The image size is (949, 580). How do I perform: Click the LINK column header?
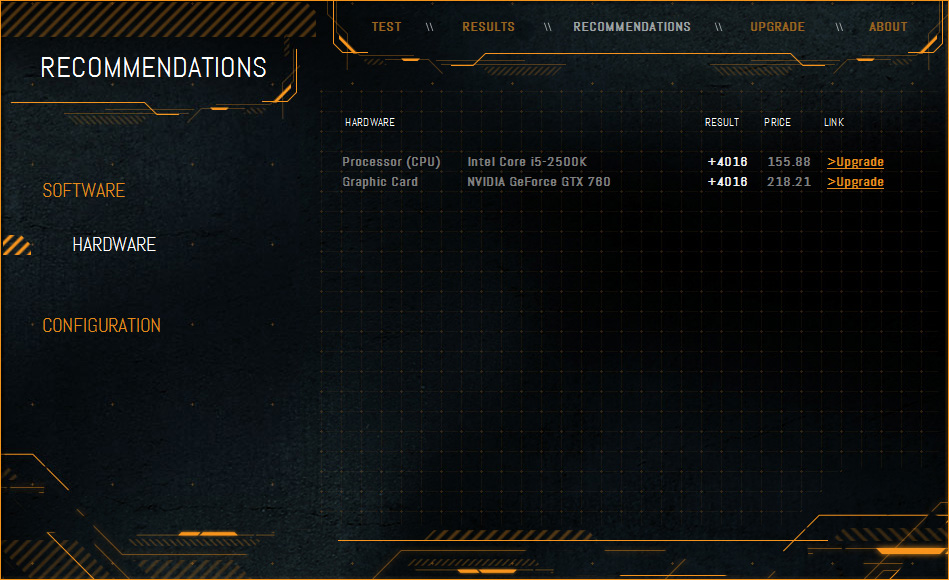(x=833, y=122)
